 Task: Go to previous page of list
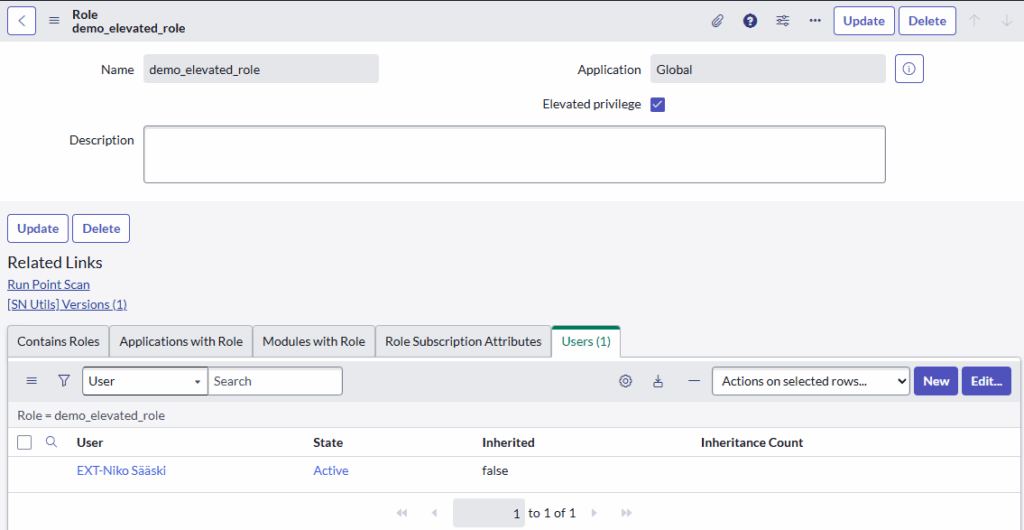click(x=434, y=513)
